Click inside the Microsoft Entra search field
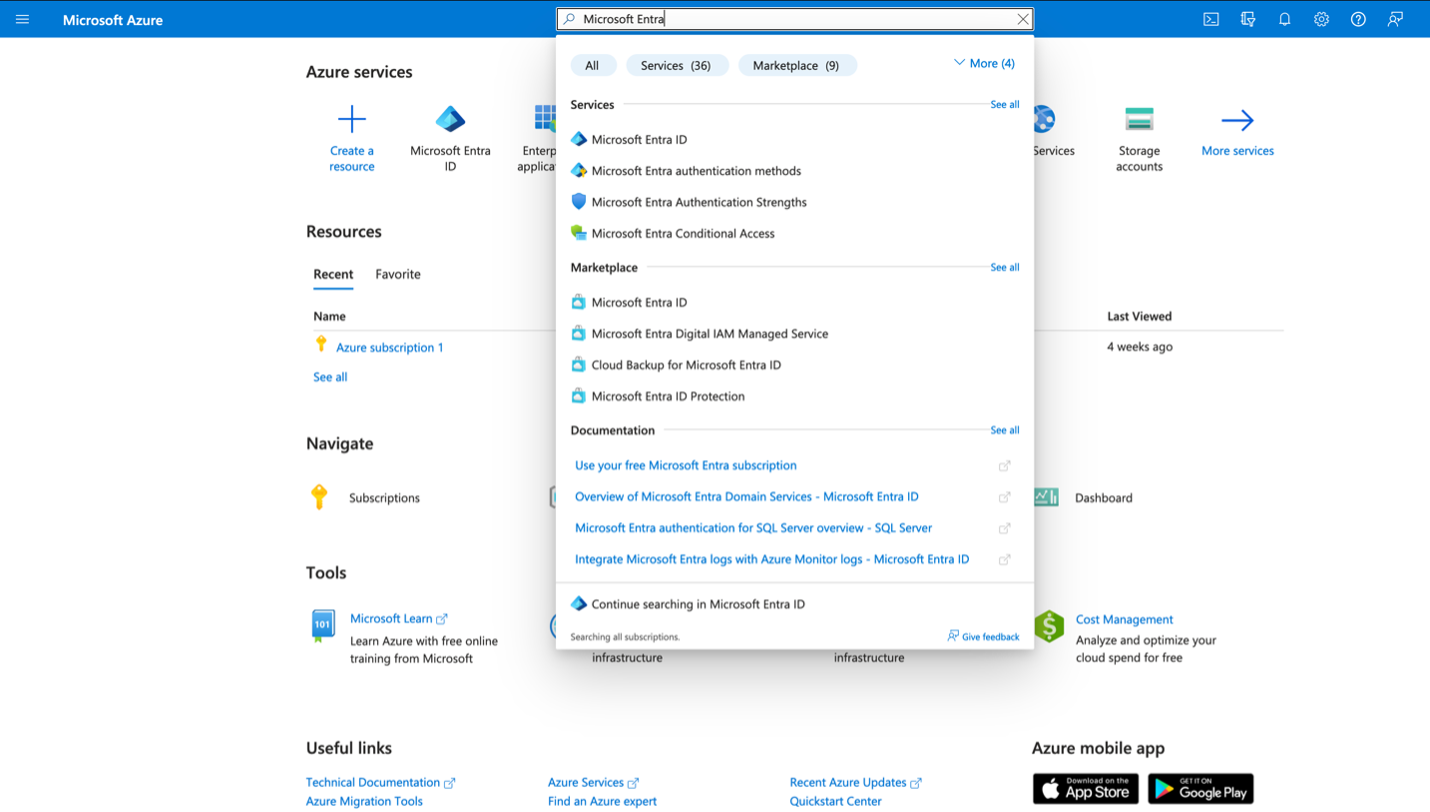Viewport: 1430px width, 812px height. [x=795, y=19]
